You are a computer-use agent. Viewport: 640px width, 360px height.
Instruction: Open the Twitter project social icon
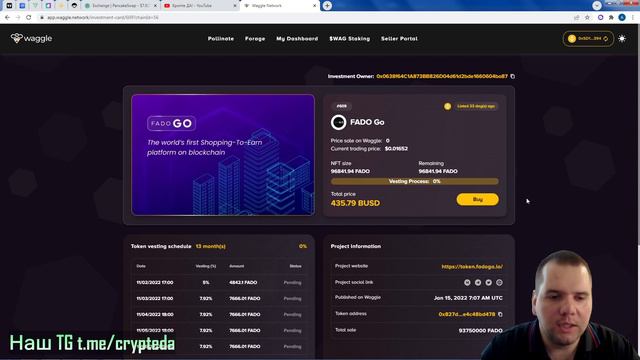(489, 282)
